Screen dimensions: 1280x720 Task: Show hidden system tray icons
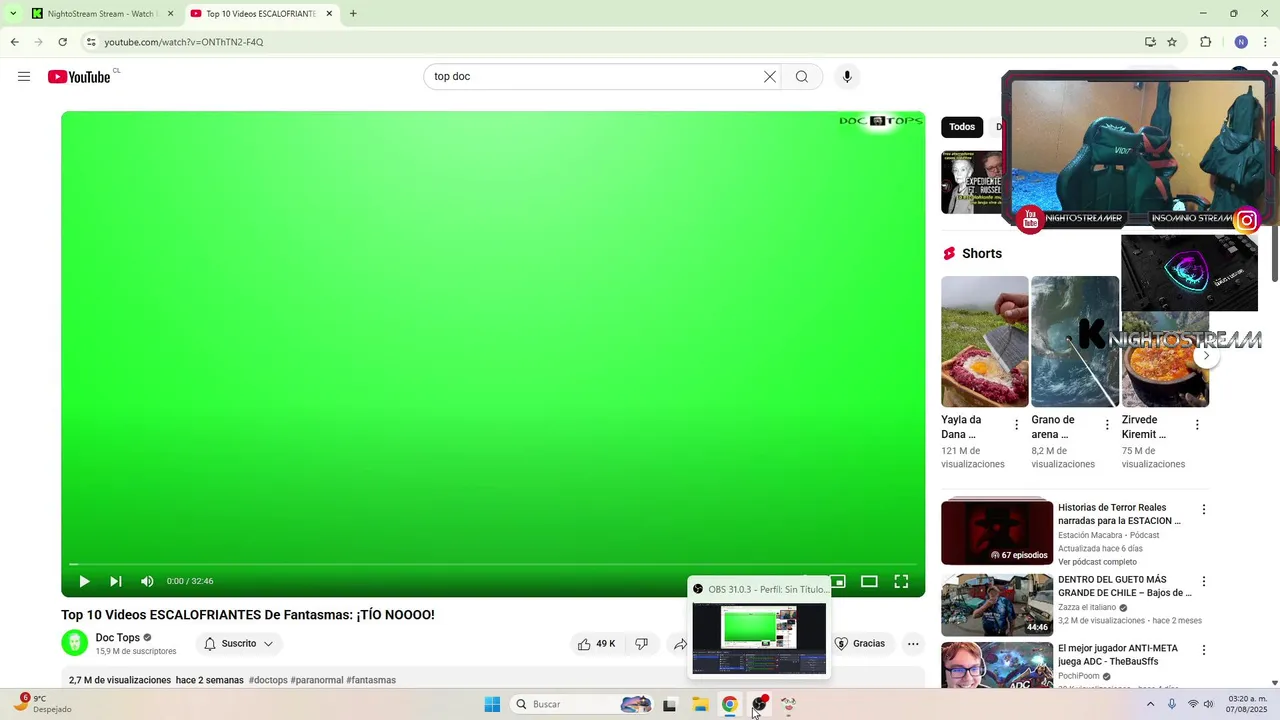coord(1150,705)
